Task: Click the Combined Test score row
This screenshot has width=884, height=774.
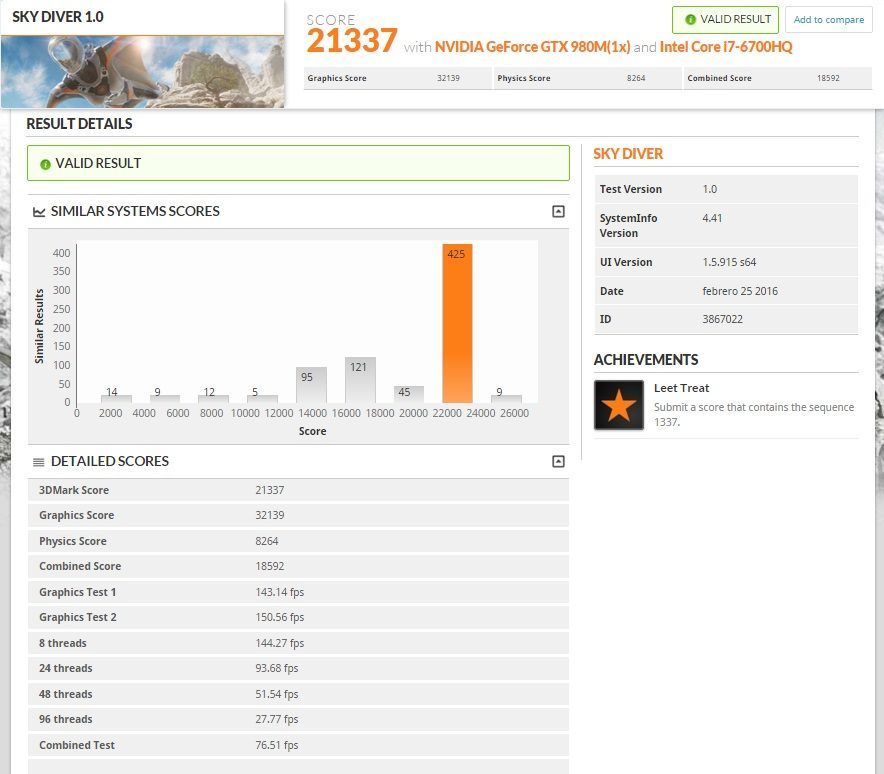Action: coord(298,745)
